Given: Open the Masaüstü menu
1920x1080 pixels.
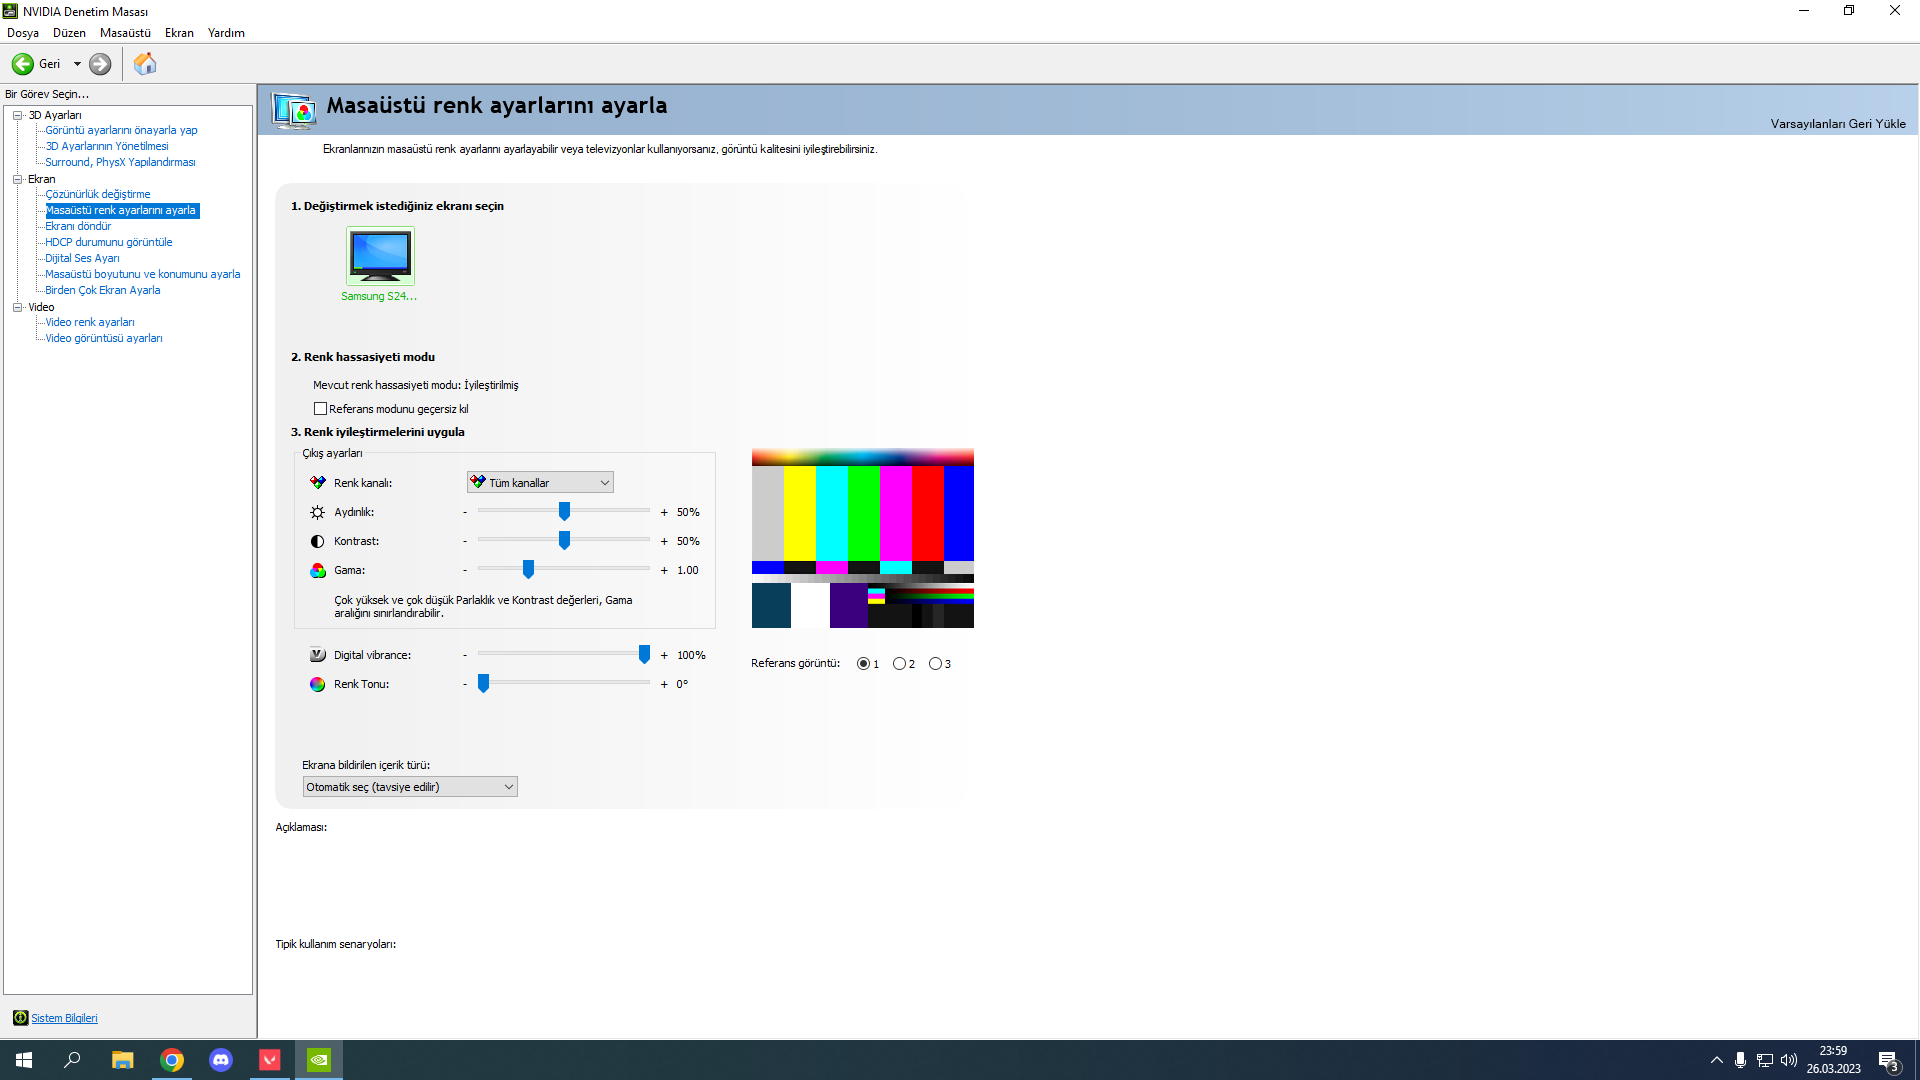Looking at the screenshot, I should [125, 33].
